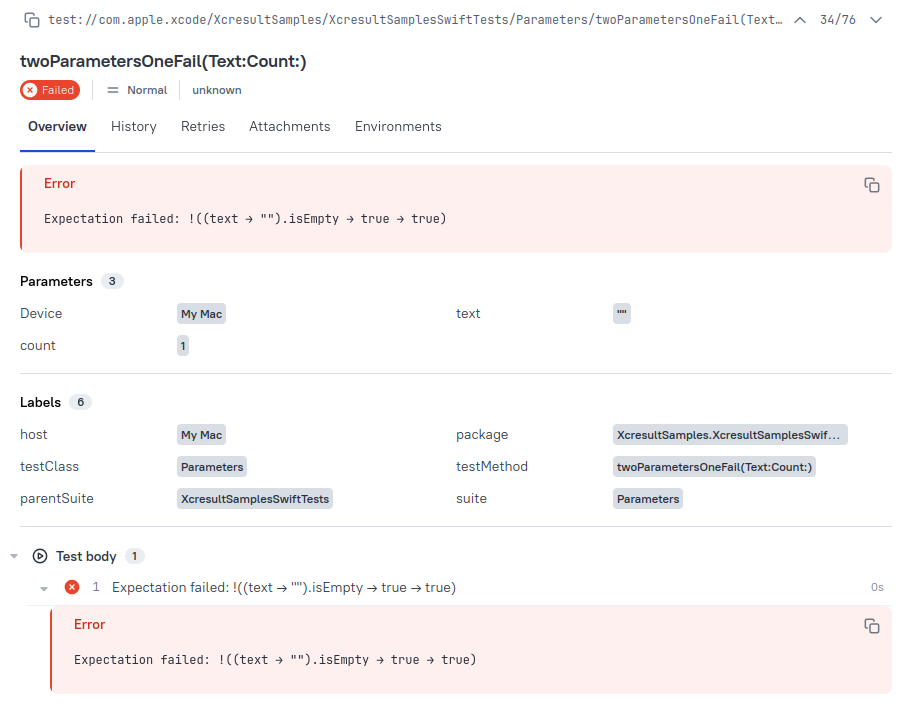Click the severity icon beside Normal

coord(113,90)
